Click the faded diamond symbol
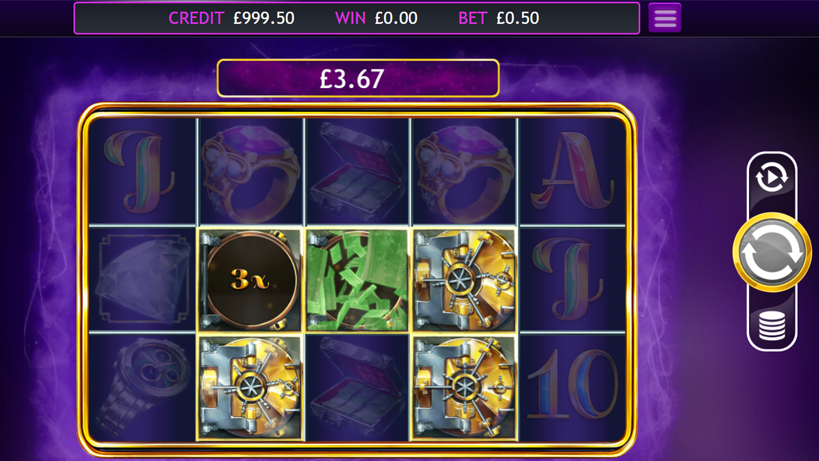 click(x=143, y=280)
